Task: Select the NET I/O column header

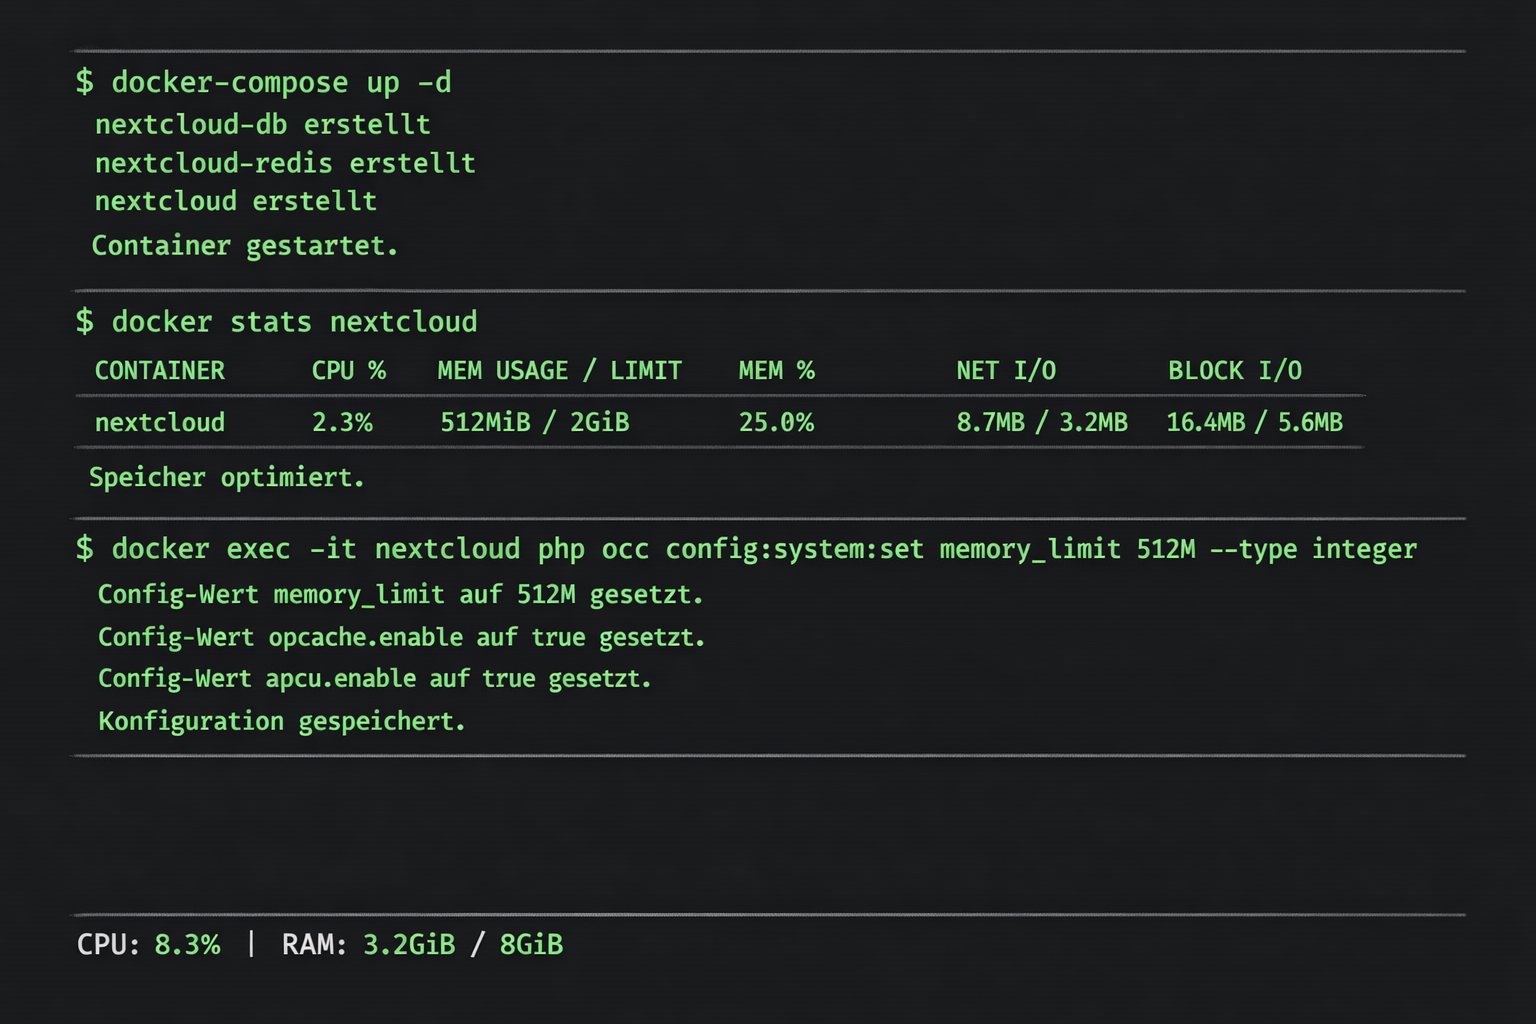Action: tap(1006, 370)
